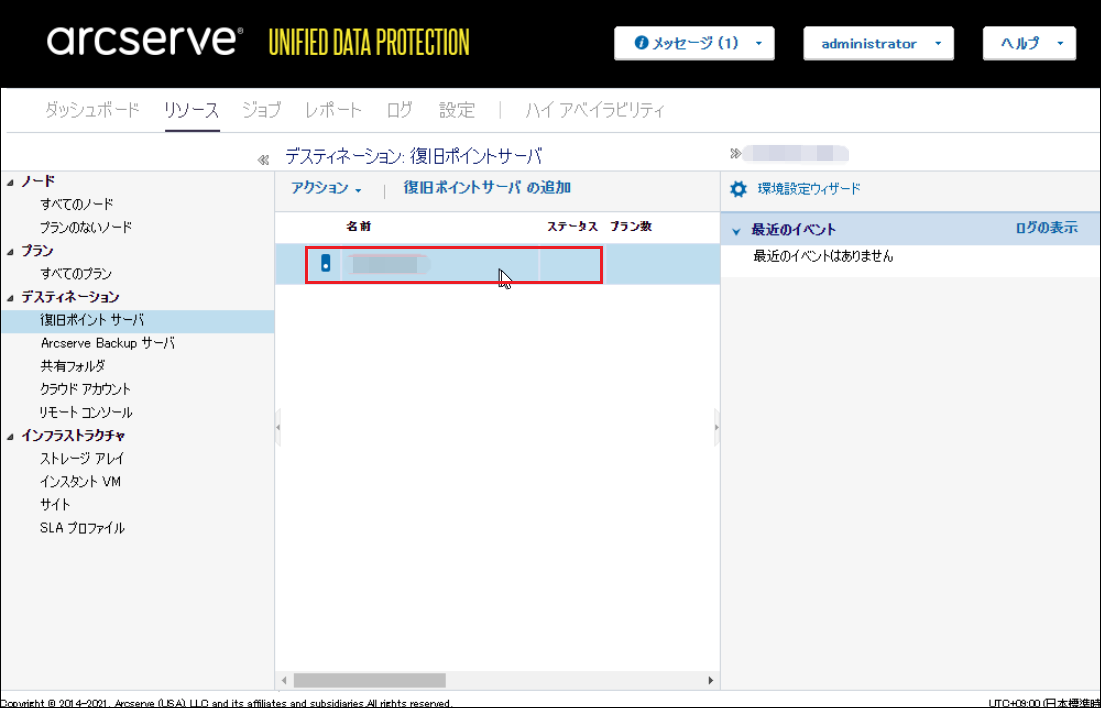Collapse the ノード tree section
This screenshot has width=1101, height=708.
point(11,182)
